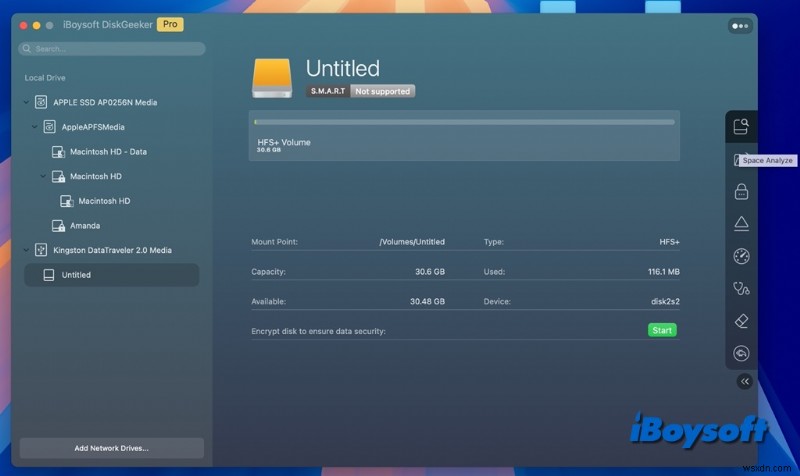Open the Search Files tool in right toolbar

741,127
